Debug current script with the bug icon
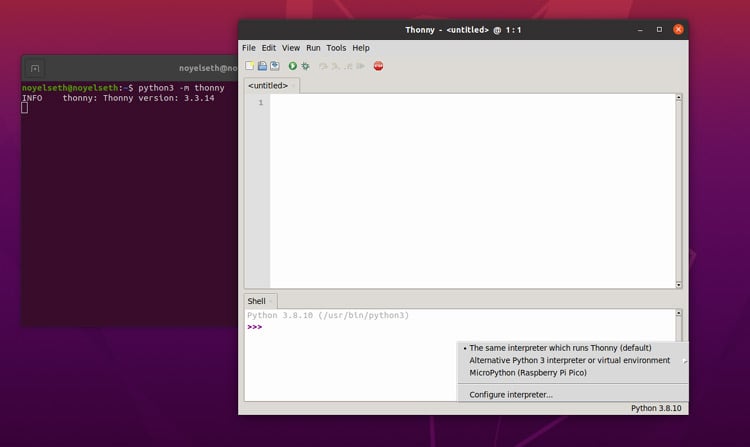750x447 pixels. click(305, 66)
